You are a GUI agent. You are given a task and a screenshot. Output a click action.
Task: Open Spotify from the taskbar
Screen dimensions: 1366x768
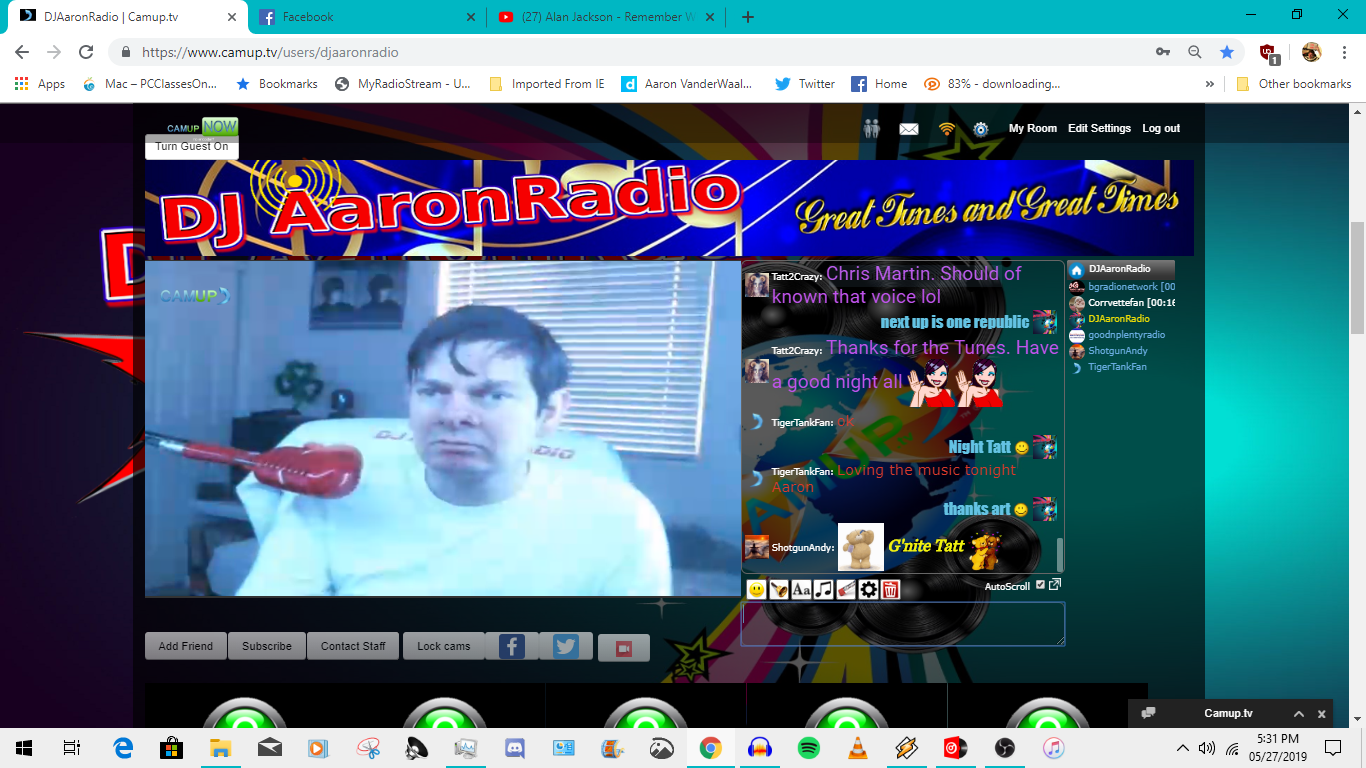pyautogui.click(x=808, y=747)
